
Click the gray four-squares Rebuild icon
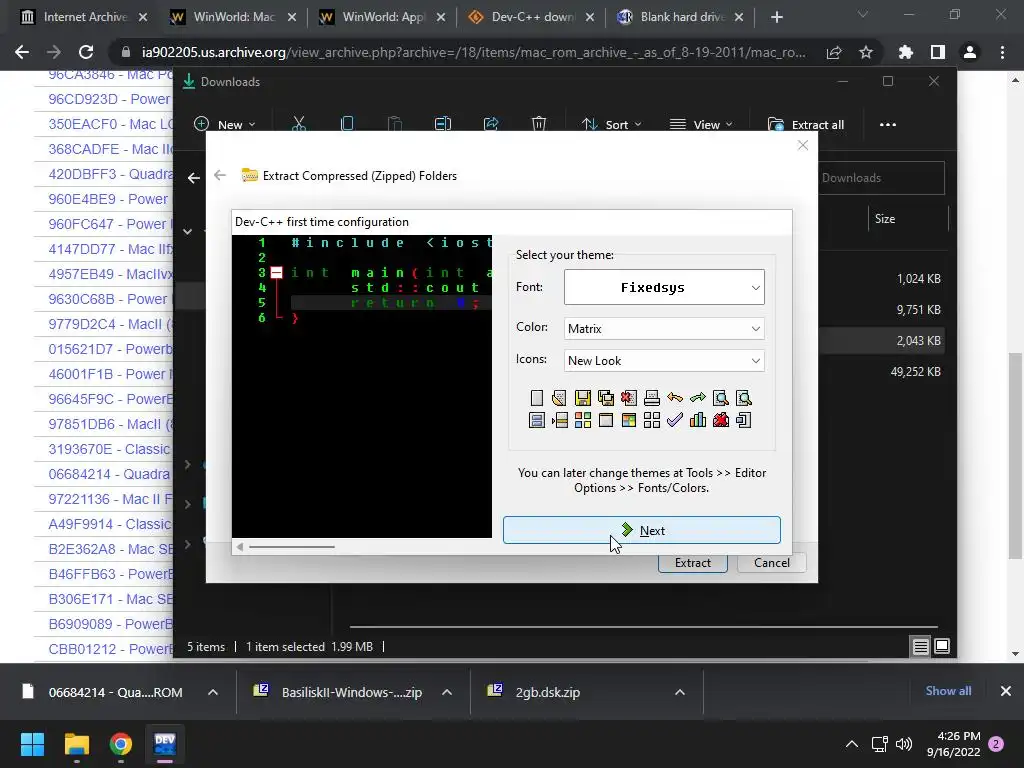tap(652, 420)
